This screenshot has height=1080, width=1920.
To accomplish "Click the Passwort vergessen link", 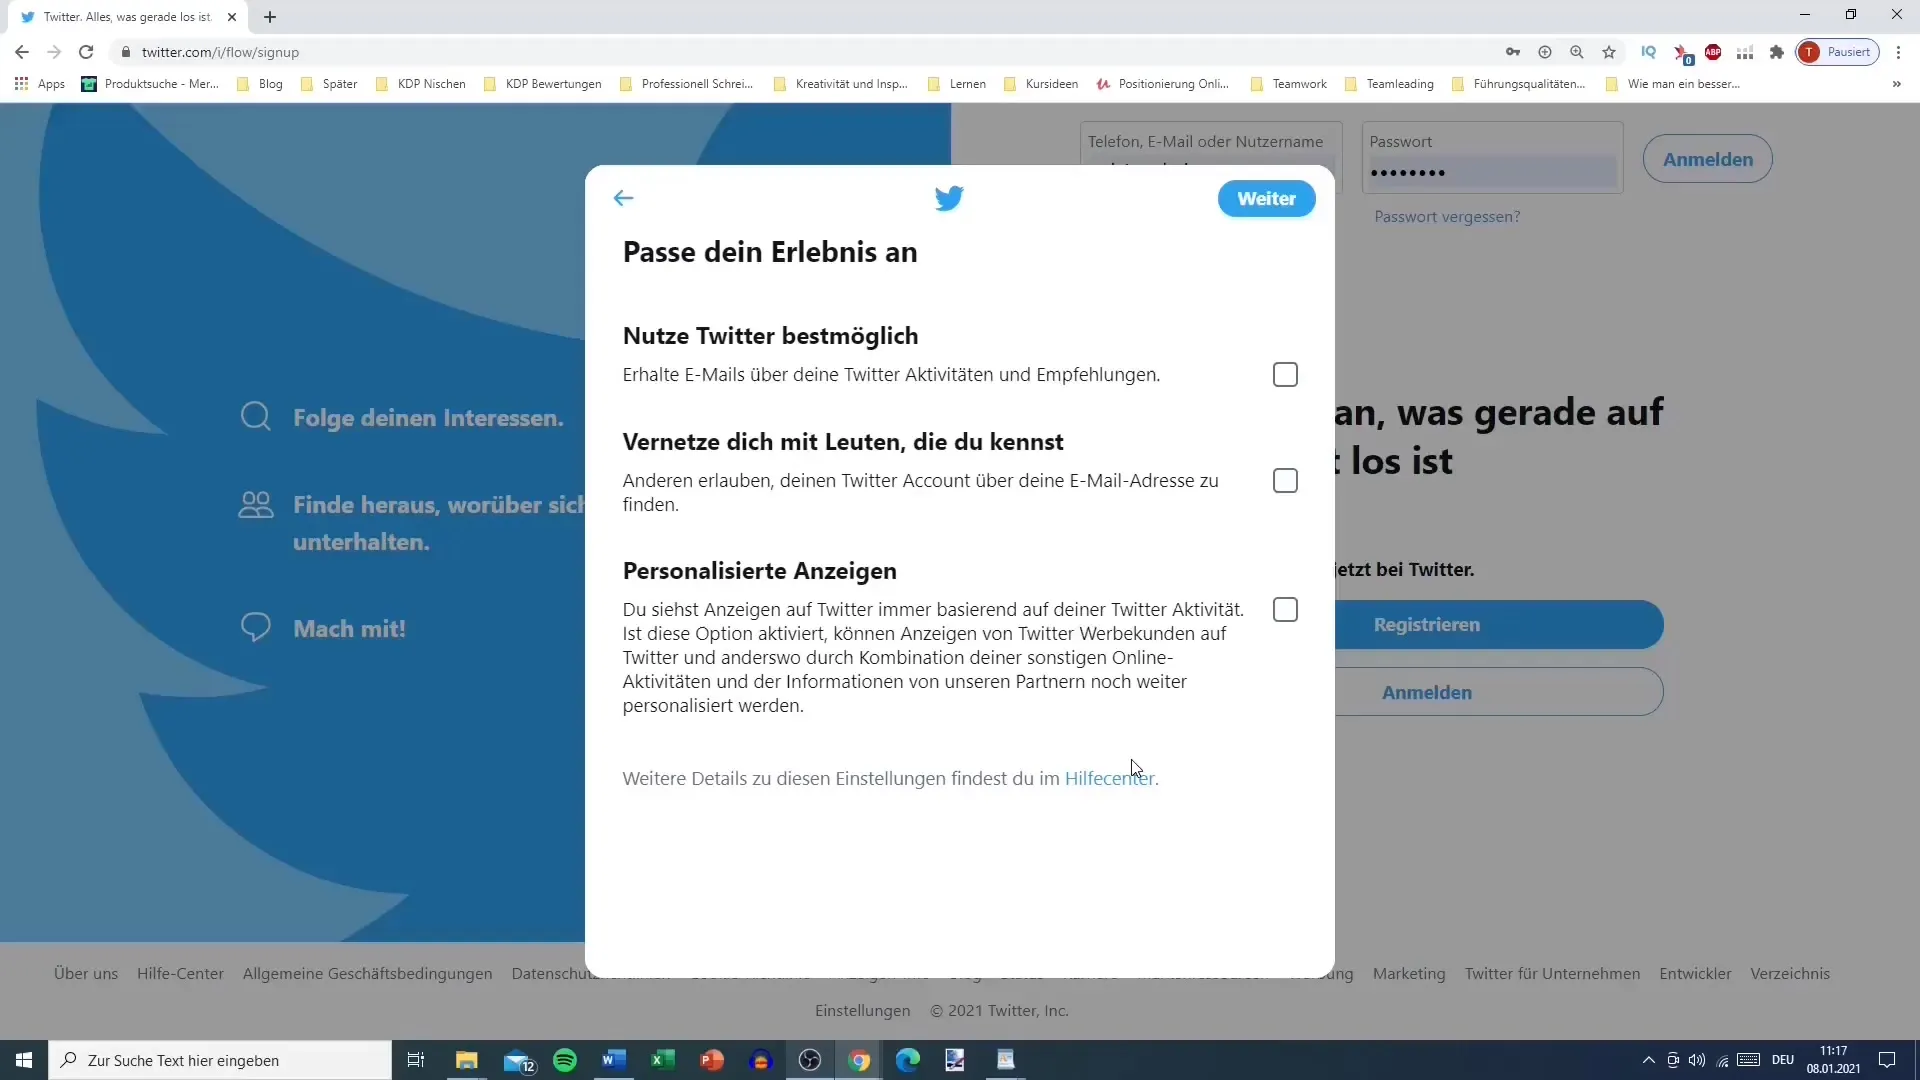I will 1447,216.
